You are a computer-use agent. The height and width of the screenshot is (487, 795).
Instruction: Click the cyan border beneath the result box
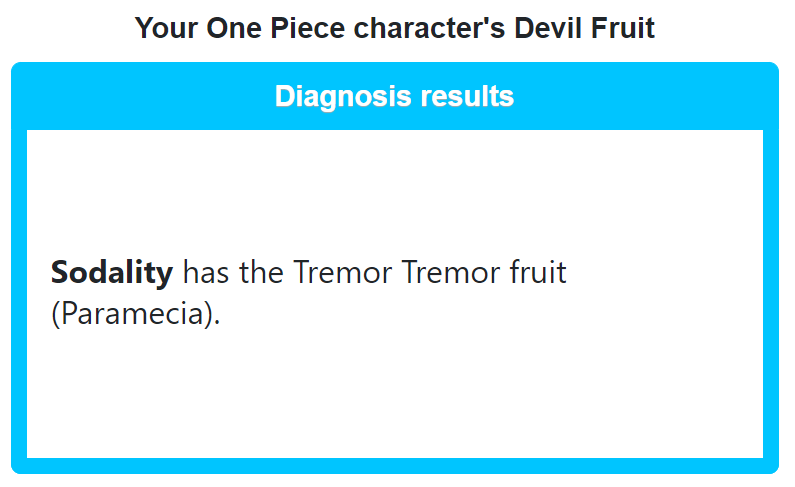(x=394, y=466)
